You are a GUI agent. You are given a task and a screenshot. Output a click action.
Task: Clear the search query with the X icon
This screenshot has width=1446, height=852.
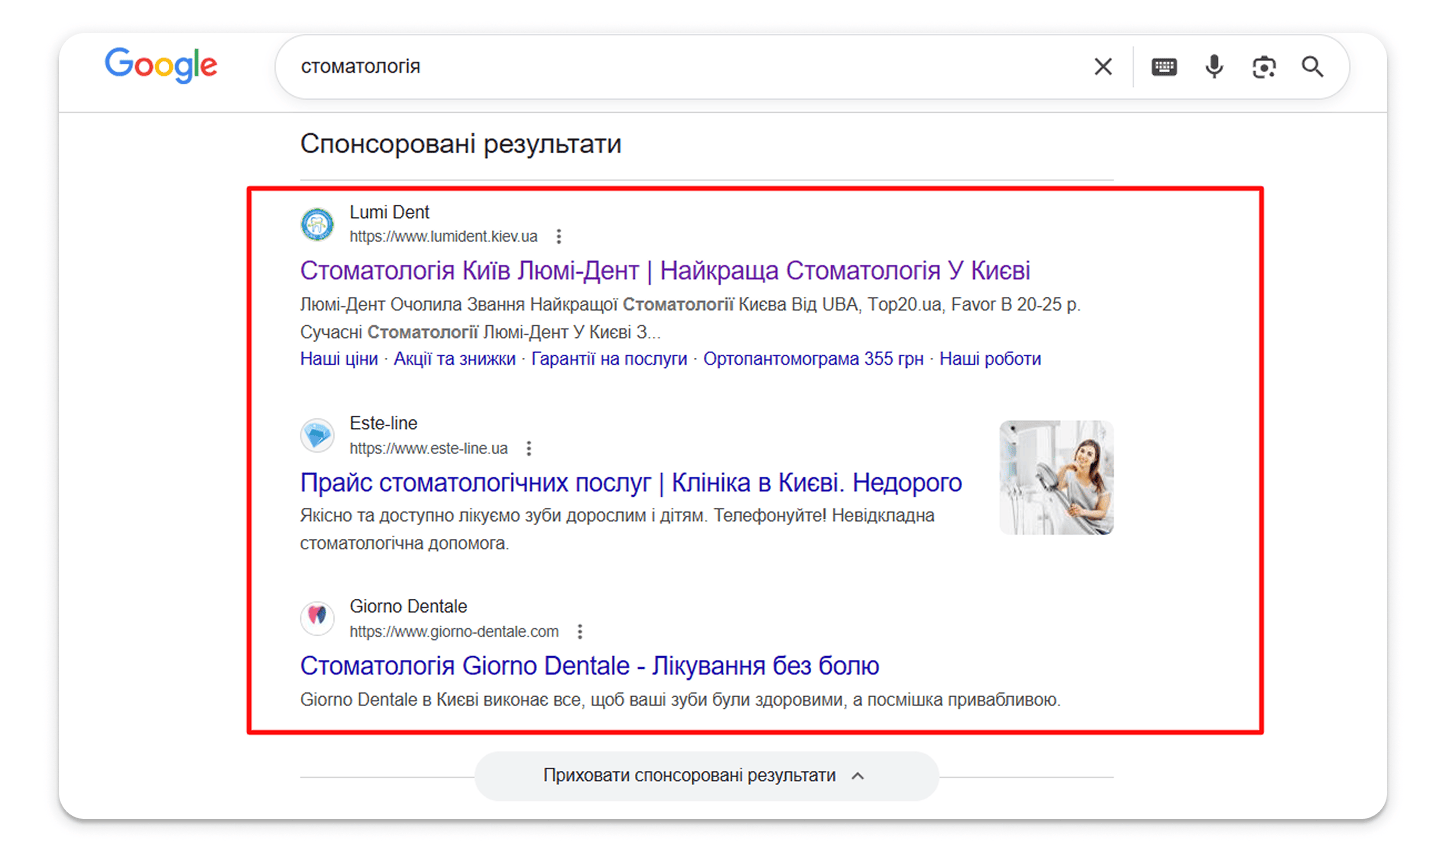[x=1103, y=67]
